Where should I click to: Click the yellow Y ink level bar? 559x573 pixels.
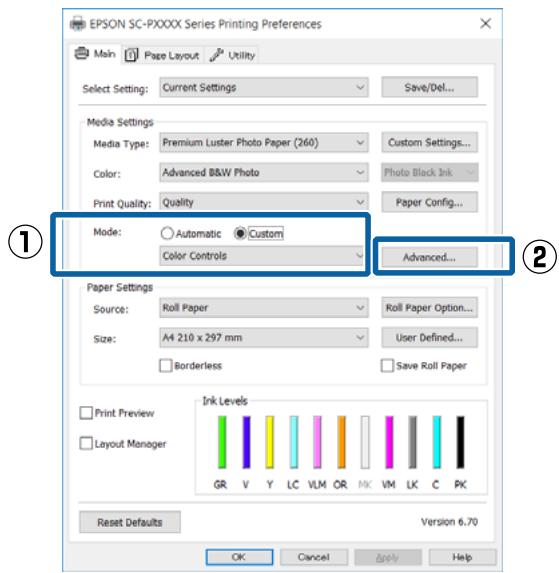(270, 442)
